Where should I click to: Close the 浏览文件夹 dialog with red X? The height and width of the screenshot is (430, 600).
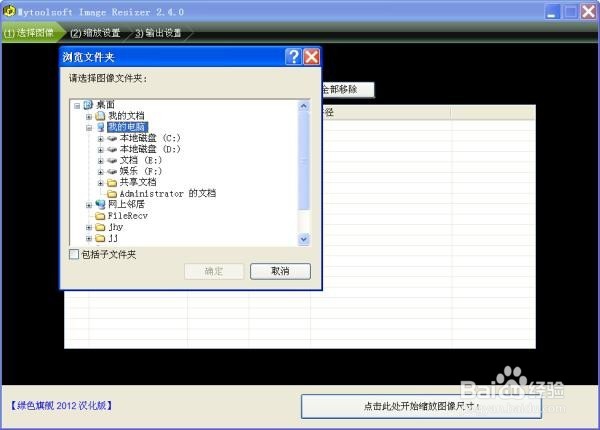[x=311, y=57]
